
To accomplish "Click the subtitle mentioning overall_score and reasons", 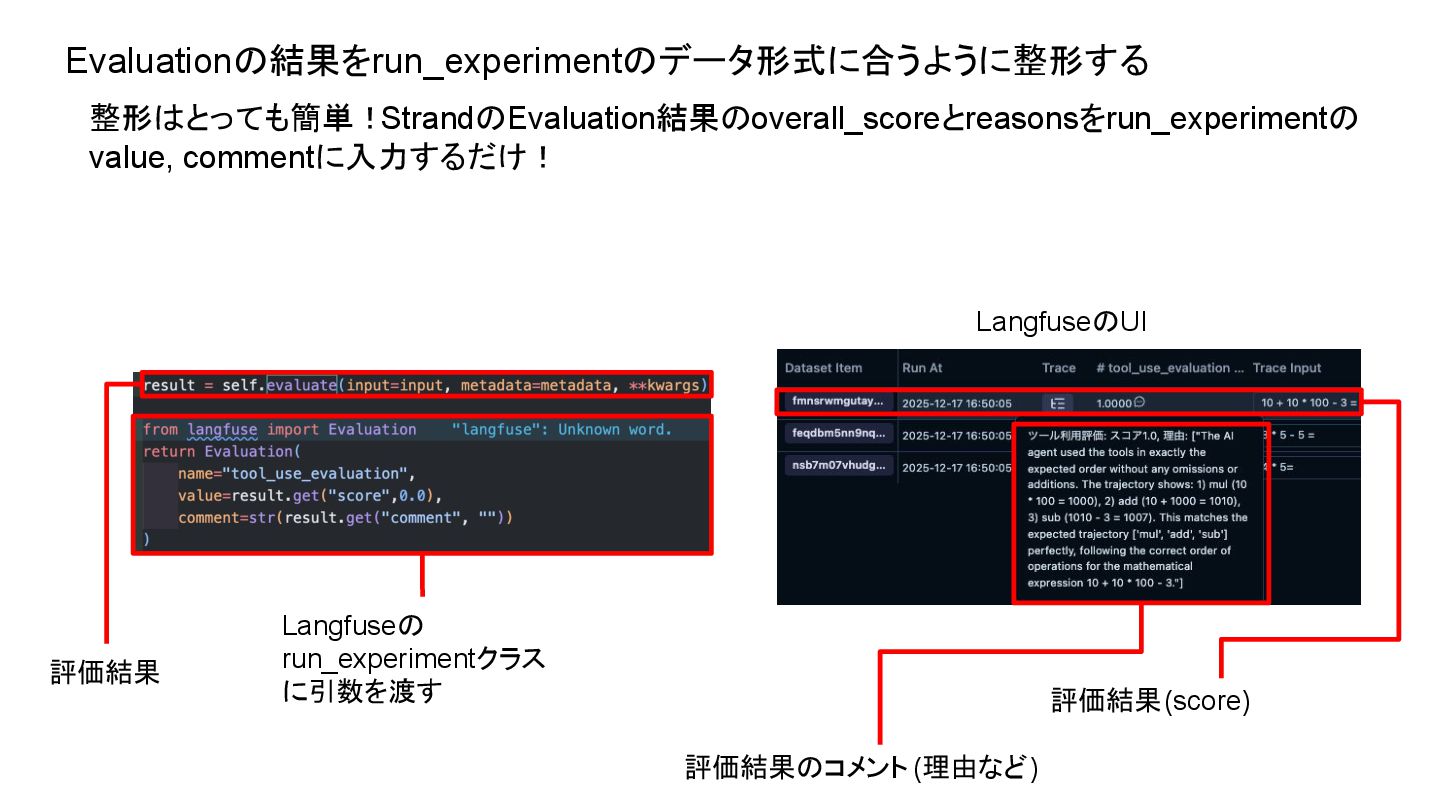I will [724, 139].
